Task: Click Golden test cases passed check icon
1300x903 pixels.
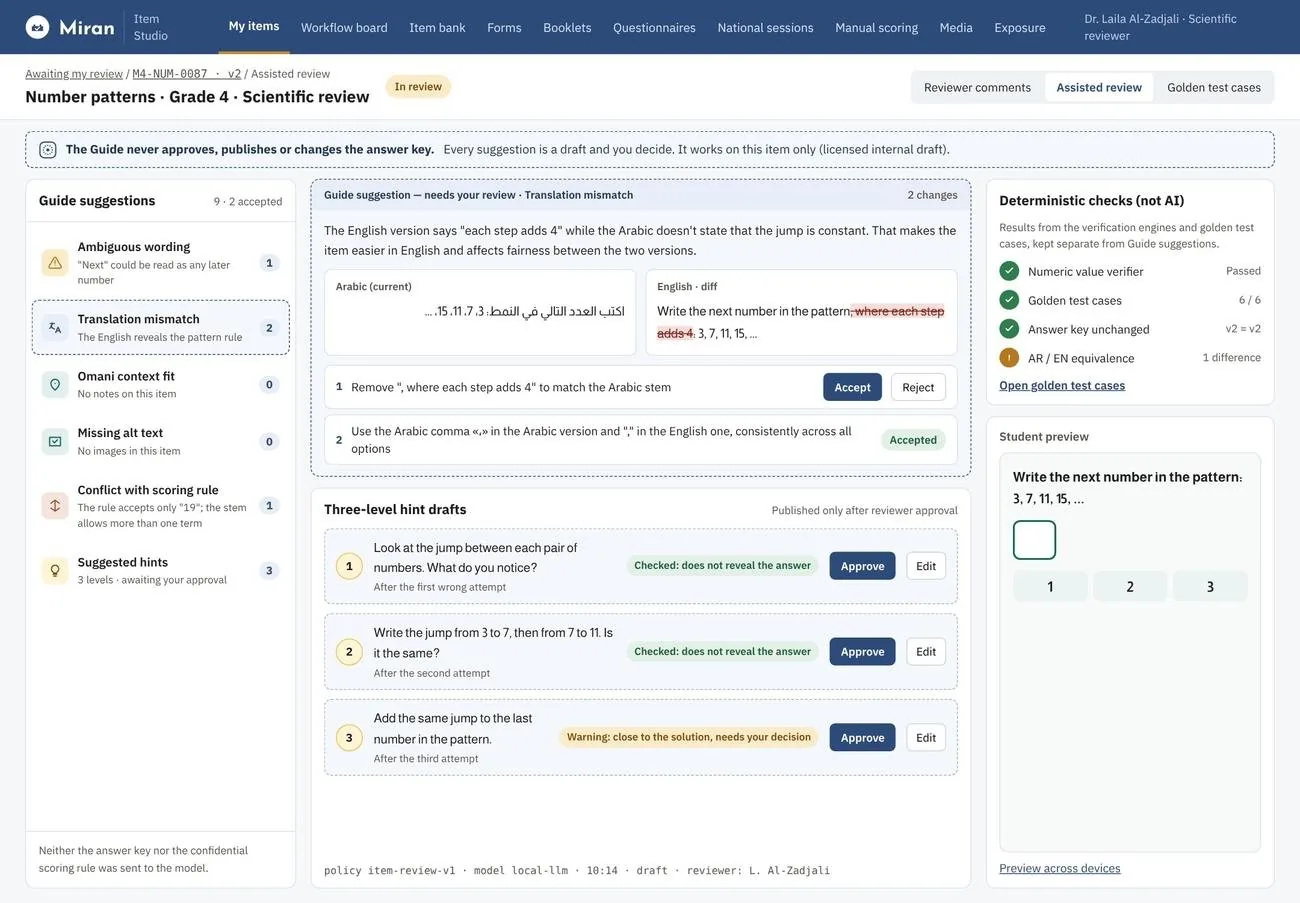Action: 1009,300
